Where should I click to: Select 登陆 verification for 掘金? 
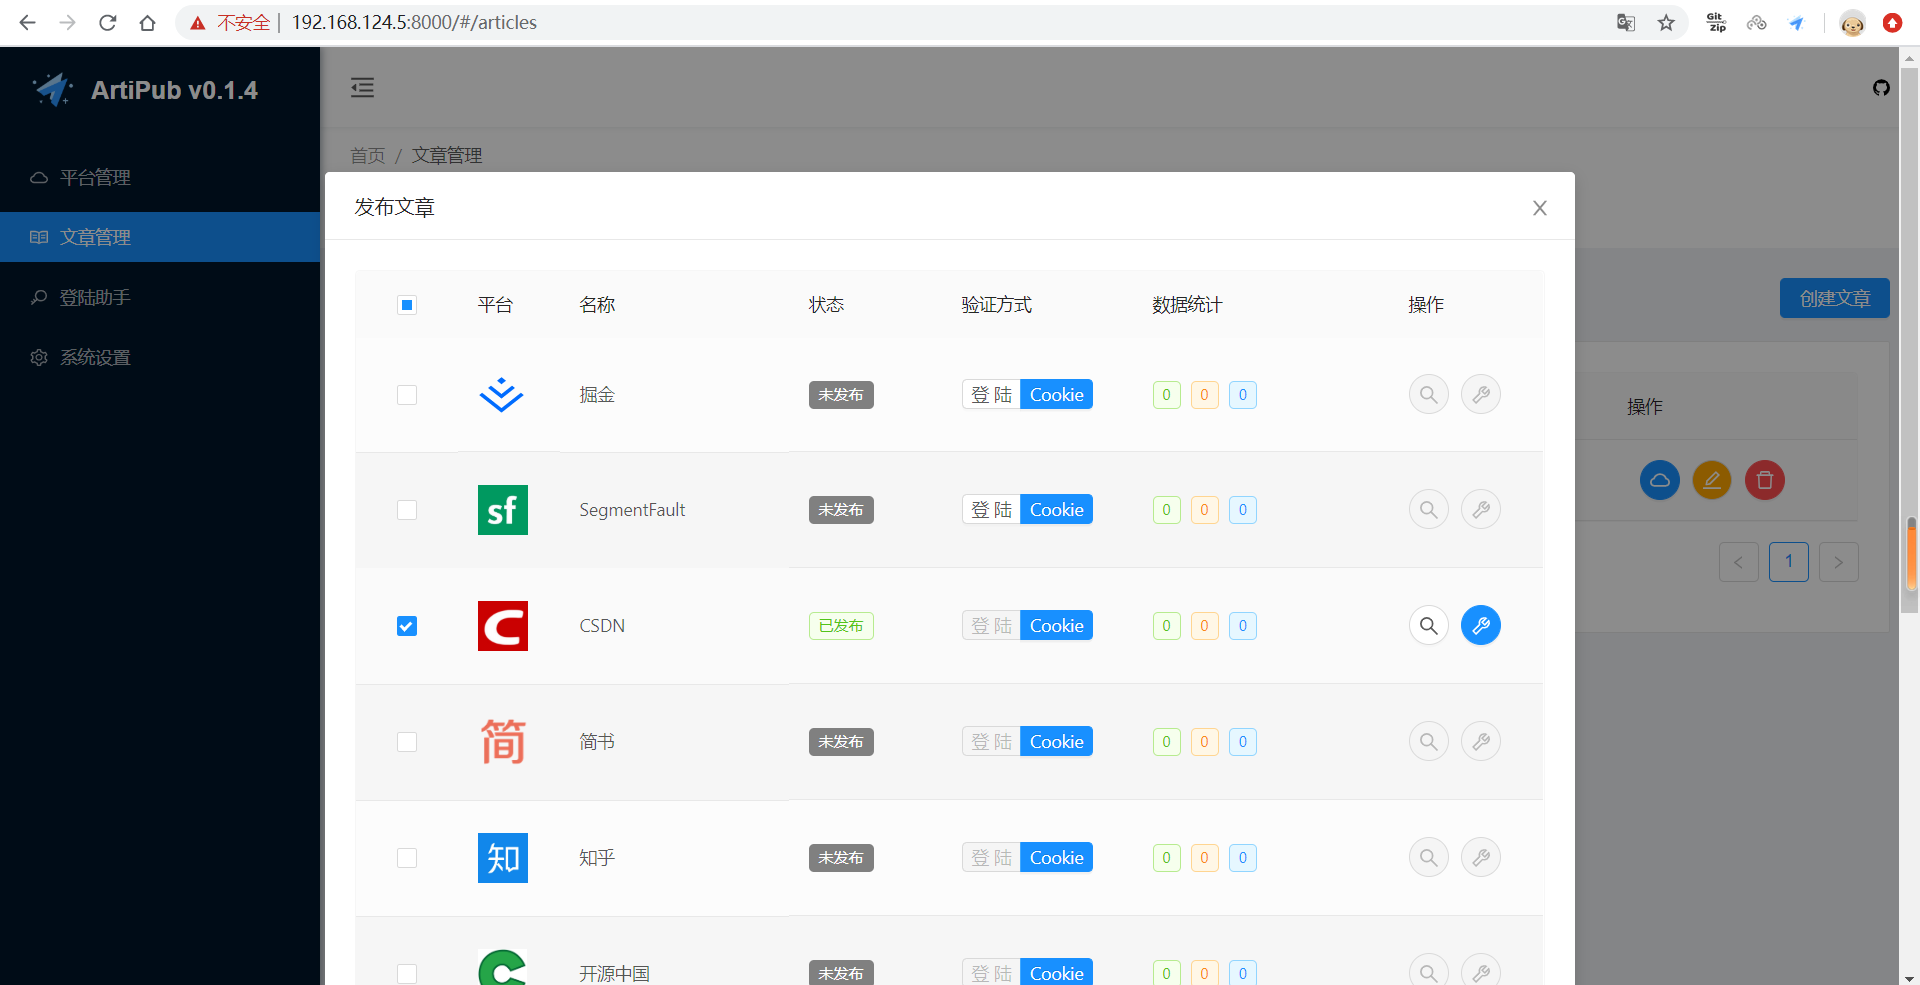point(991,395)
